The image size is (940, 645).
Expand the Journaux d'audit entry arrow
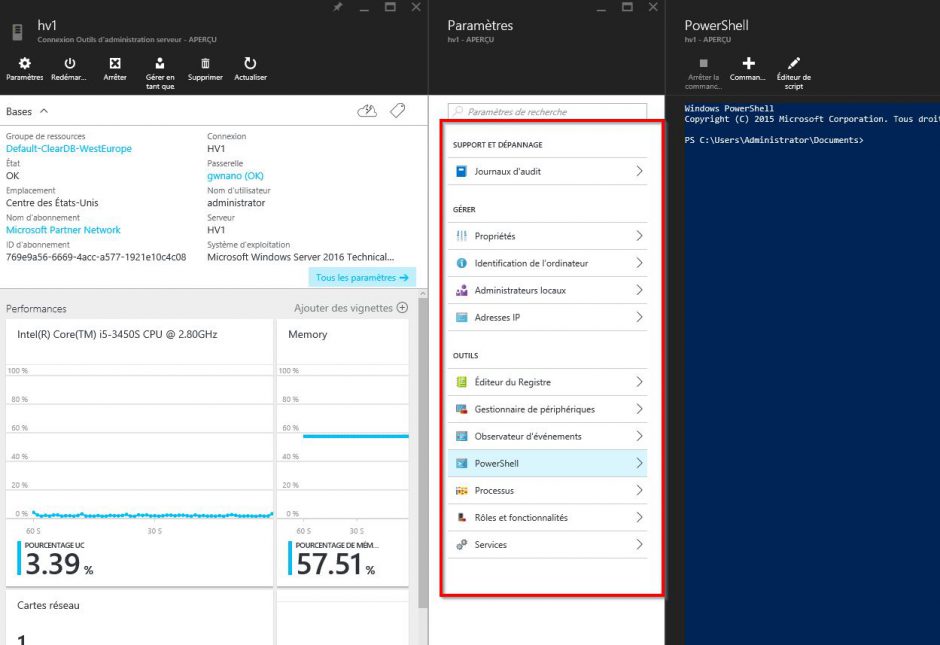[639, 171]
